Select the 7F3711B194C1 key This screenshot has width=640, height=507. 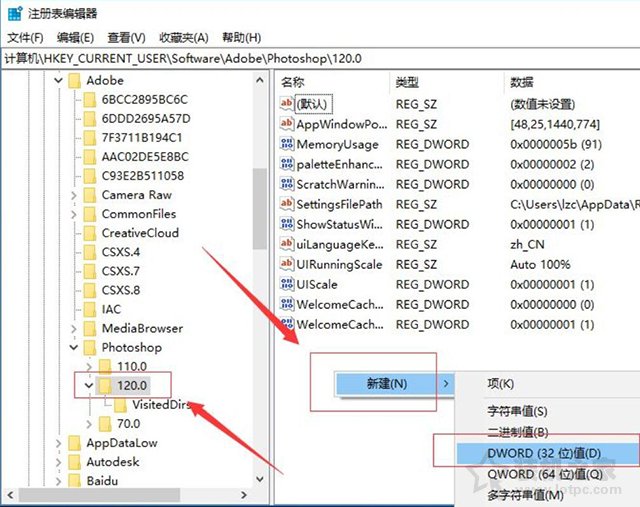coord(142,138)
